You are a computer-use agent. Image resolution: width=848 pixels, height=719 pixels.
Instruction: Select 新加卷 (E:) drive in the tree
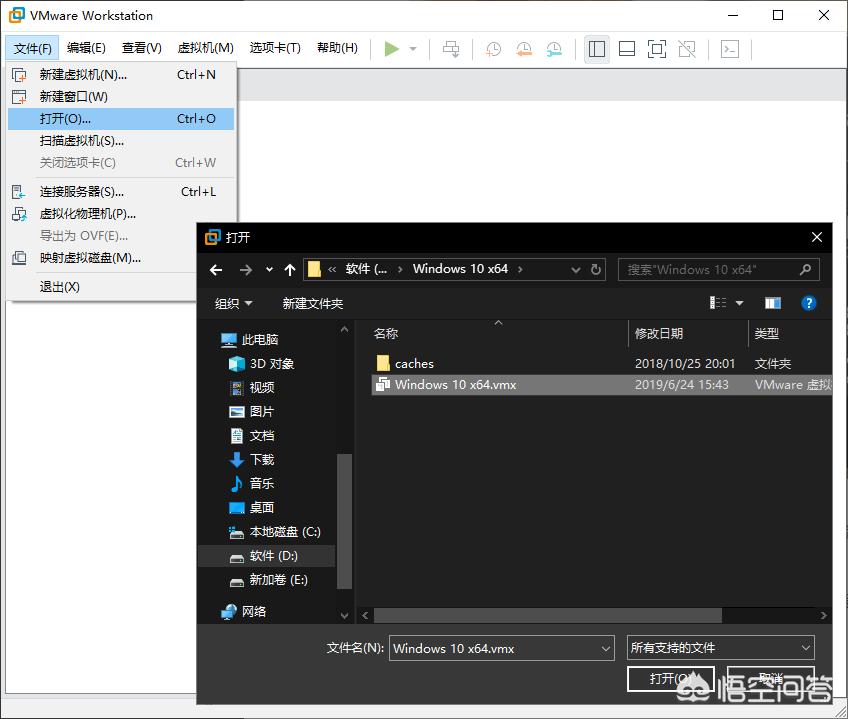pos(269,580)
